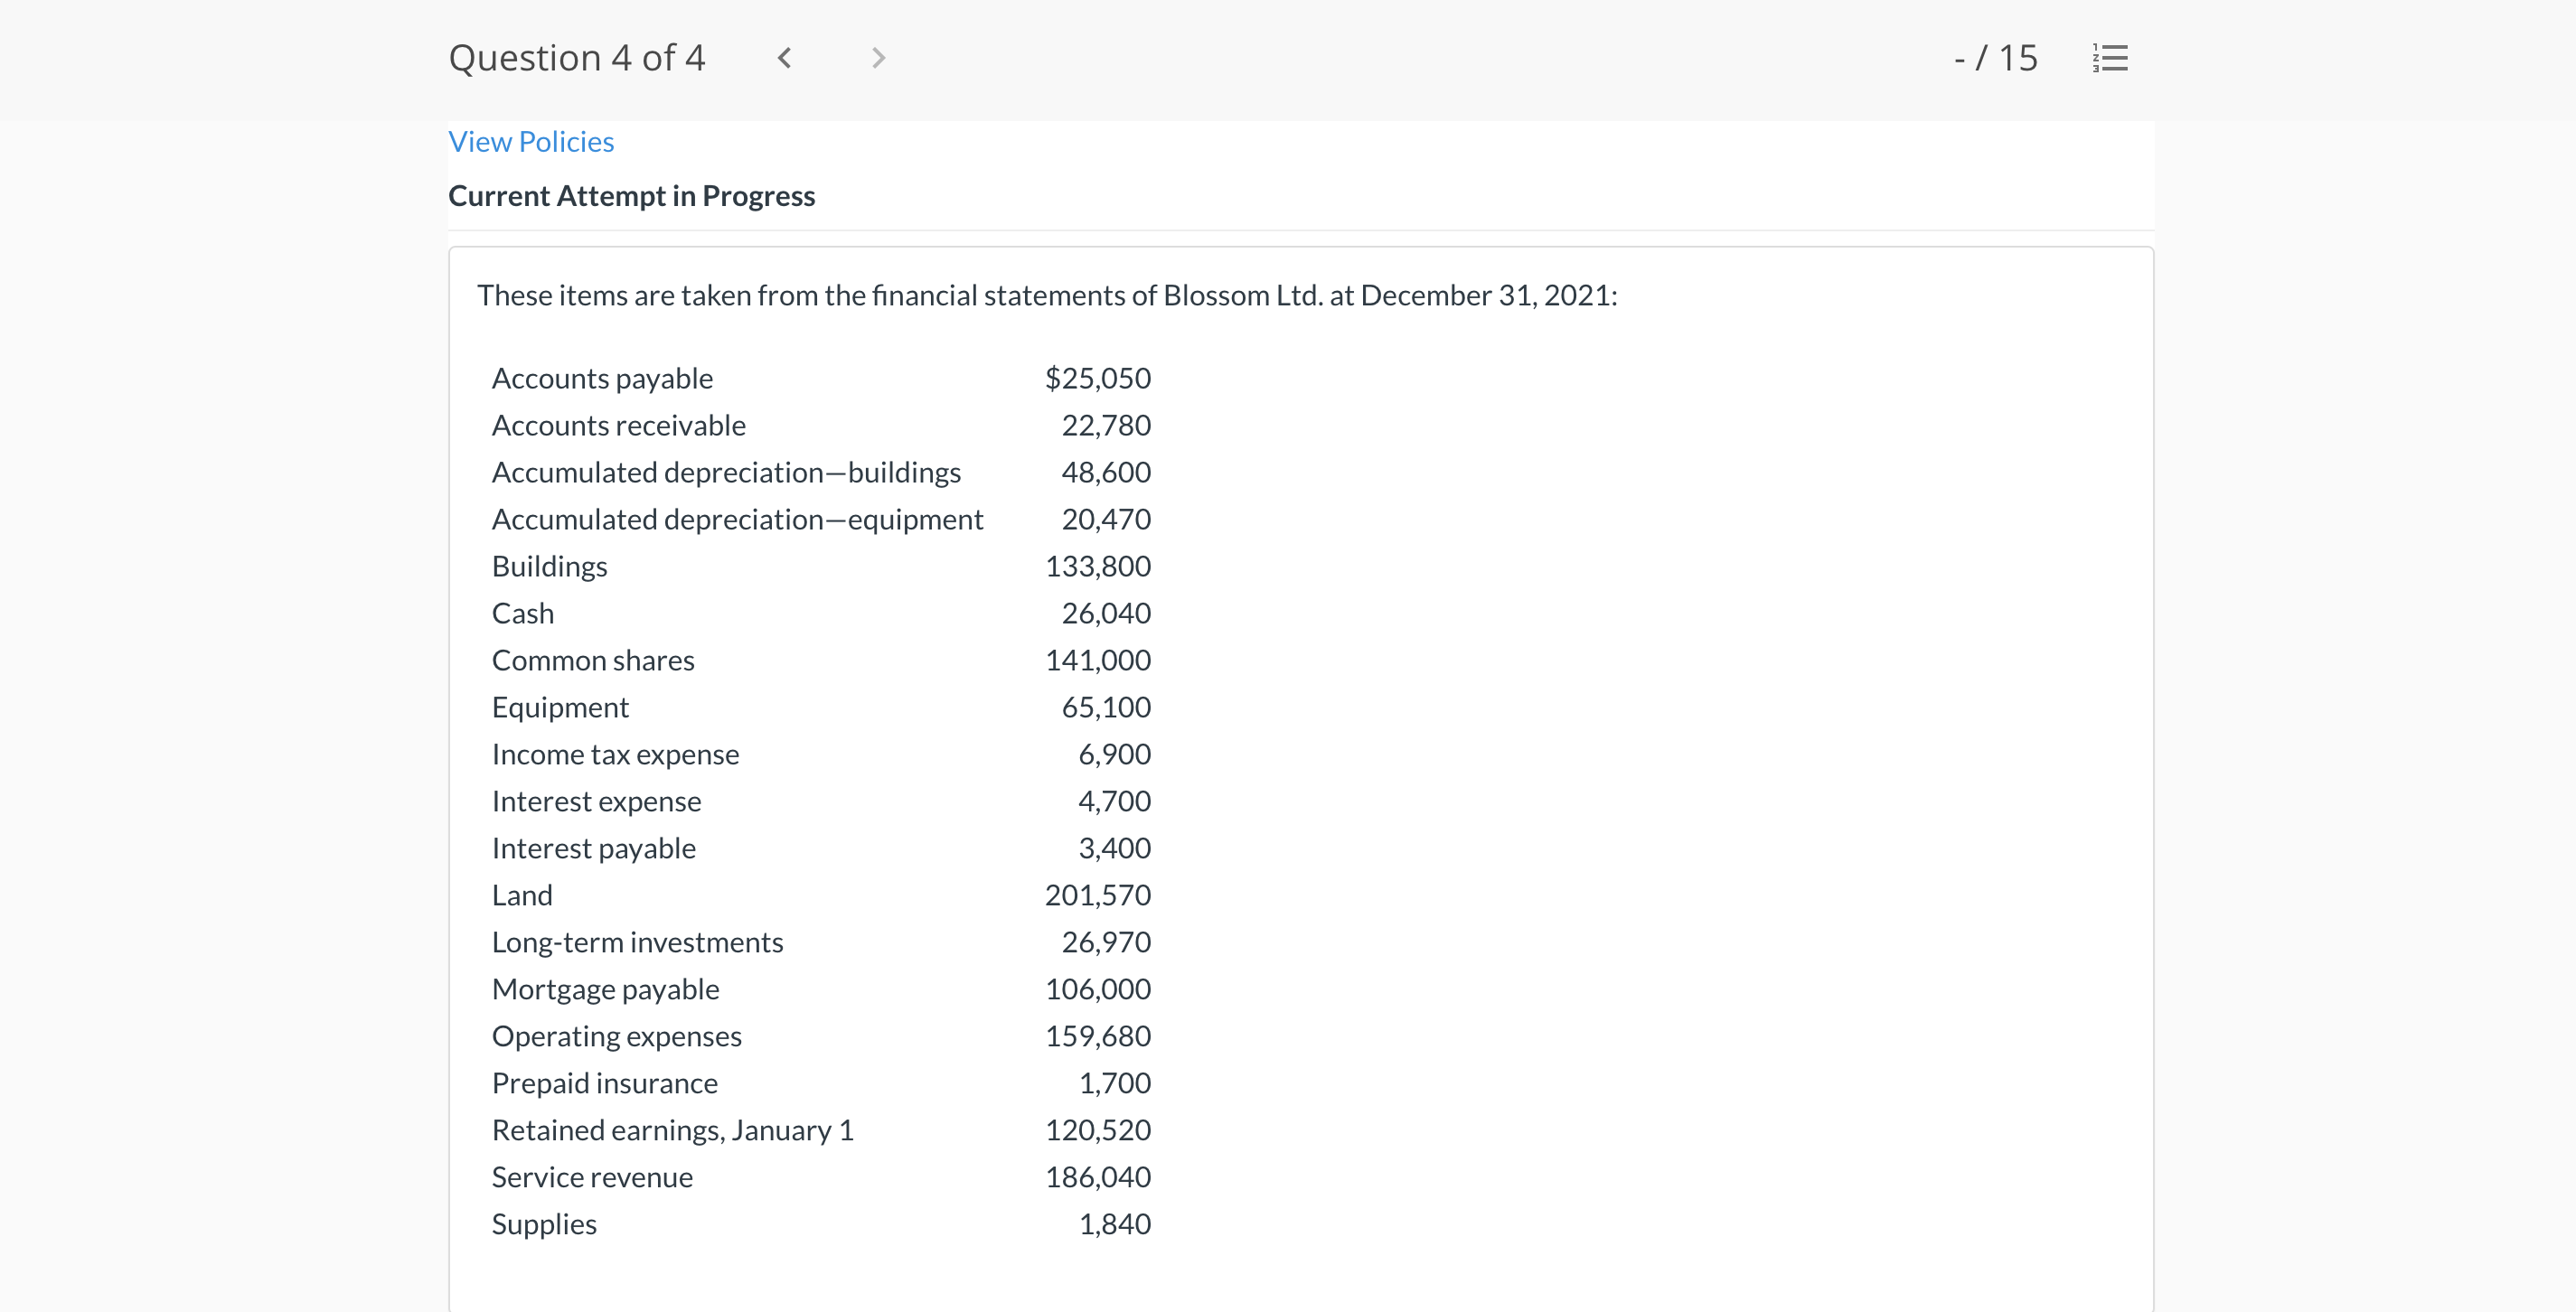This screenshot has width=2576, height=1312.
Task: Select the Retained earnings, January 1 label
Action: 672,1130
